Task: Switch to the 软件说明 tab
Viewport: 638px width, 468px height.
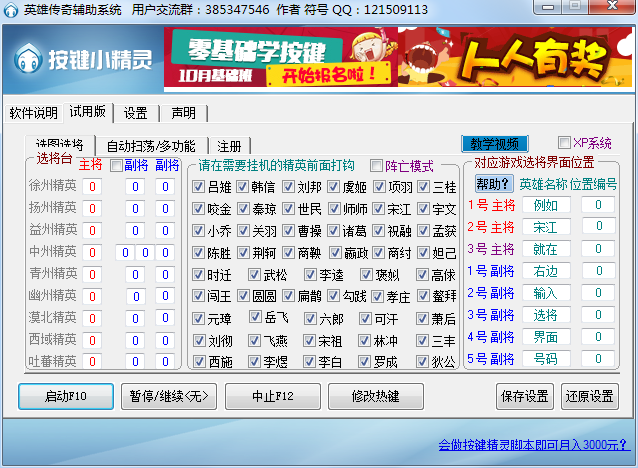Action: [34, 113]
